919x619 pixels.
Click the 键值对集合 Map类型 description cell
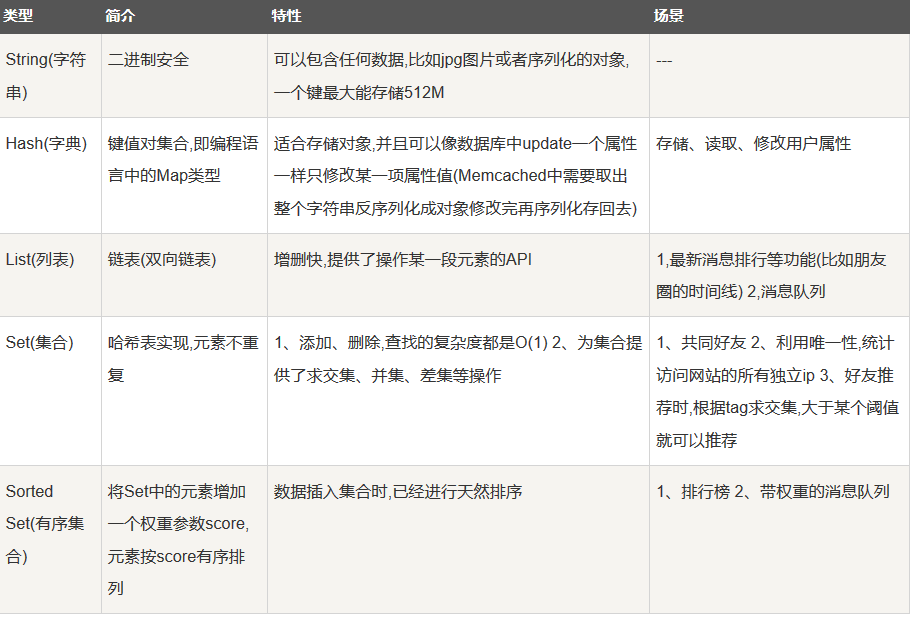pos(184,175)
